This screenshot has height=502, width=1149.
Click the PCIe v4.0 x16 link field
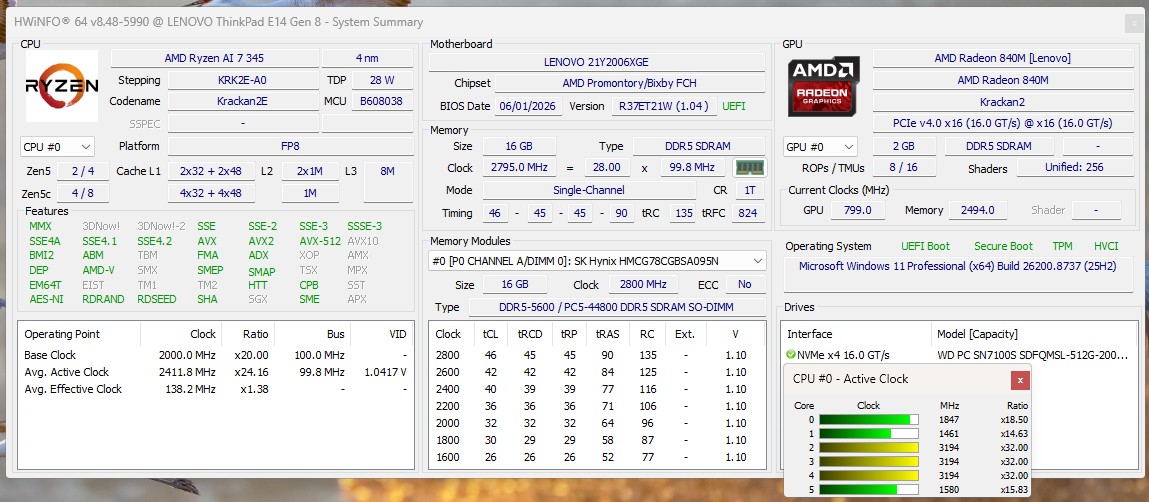[1002, 123]
